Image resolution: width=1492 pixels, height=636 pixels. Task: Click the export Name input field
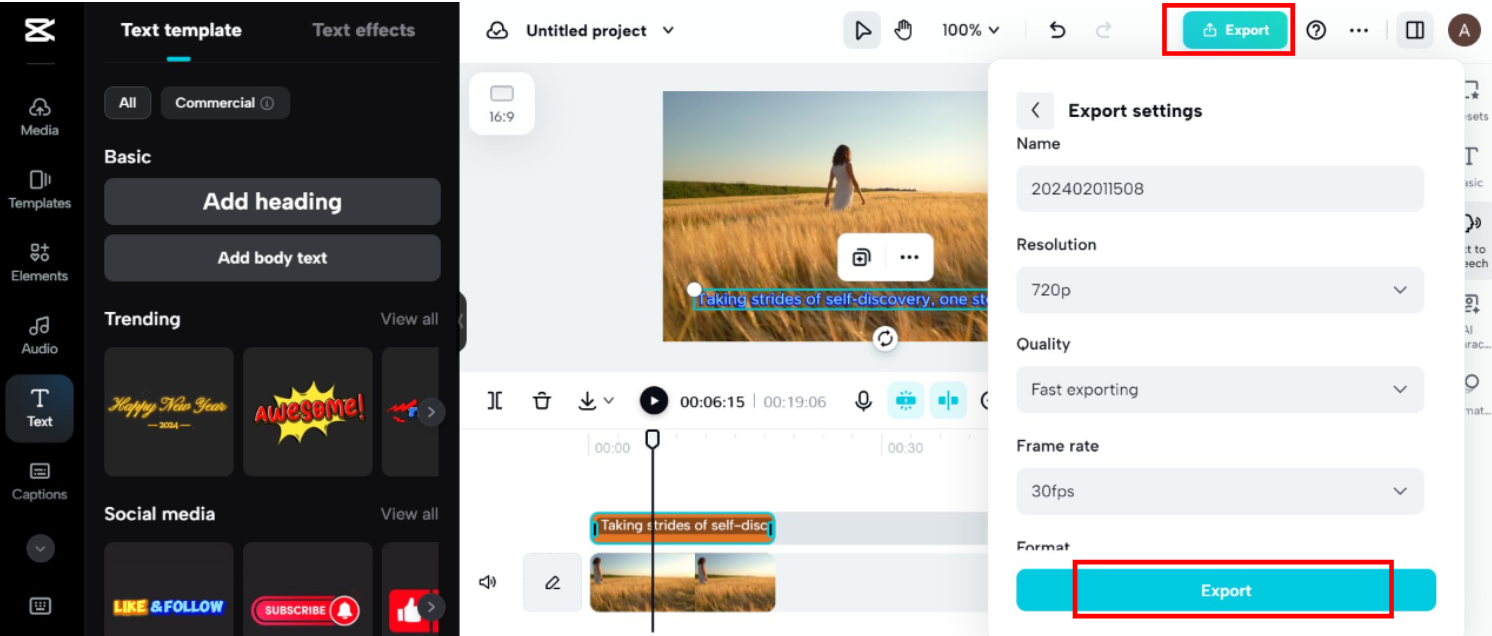pyautogui.click(x=1220, y=188)
